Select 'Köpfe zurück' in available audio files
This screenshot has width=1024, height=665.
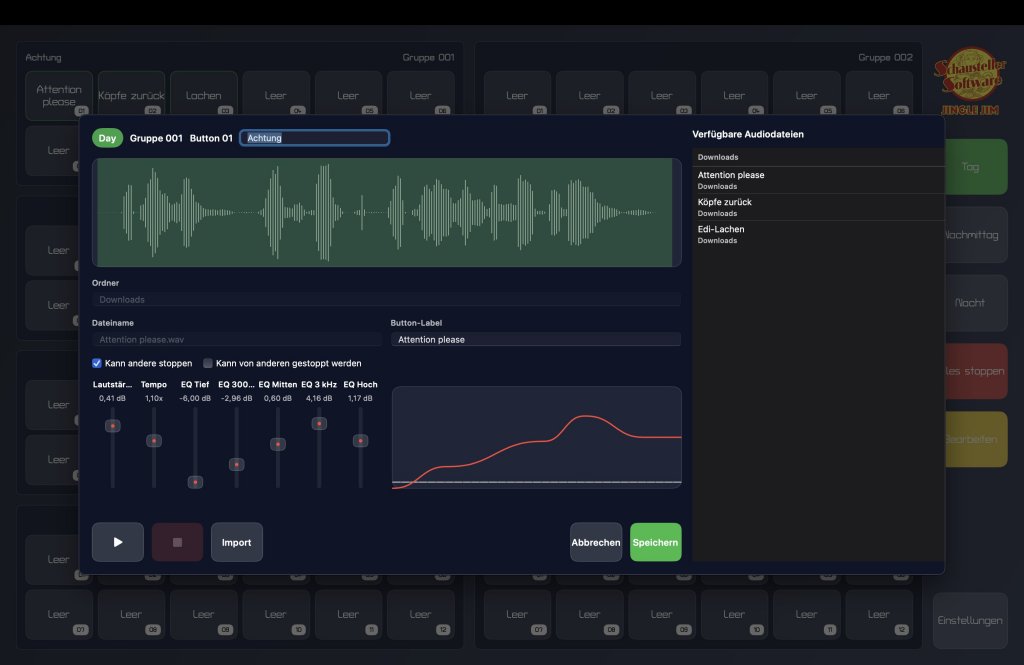[818, 207]
